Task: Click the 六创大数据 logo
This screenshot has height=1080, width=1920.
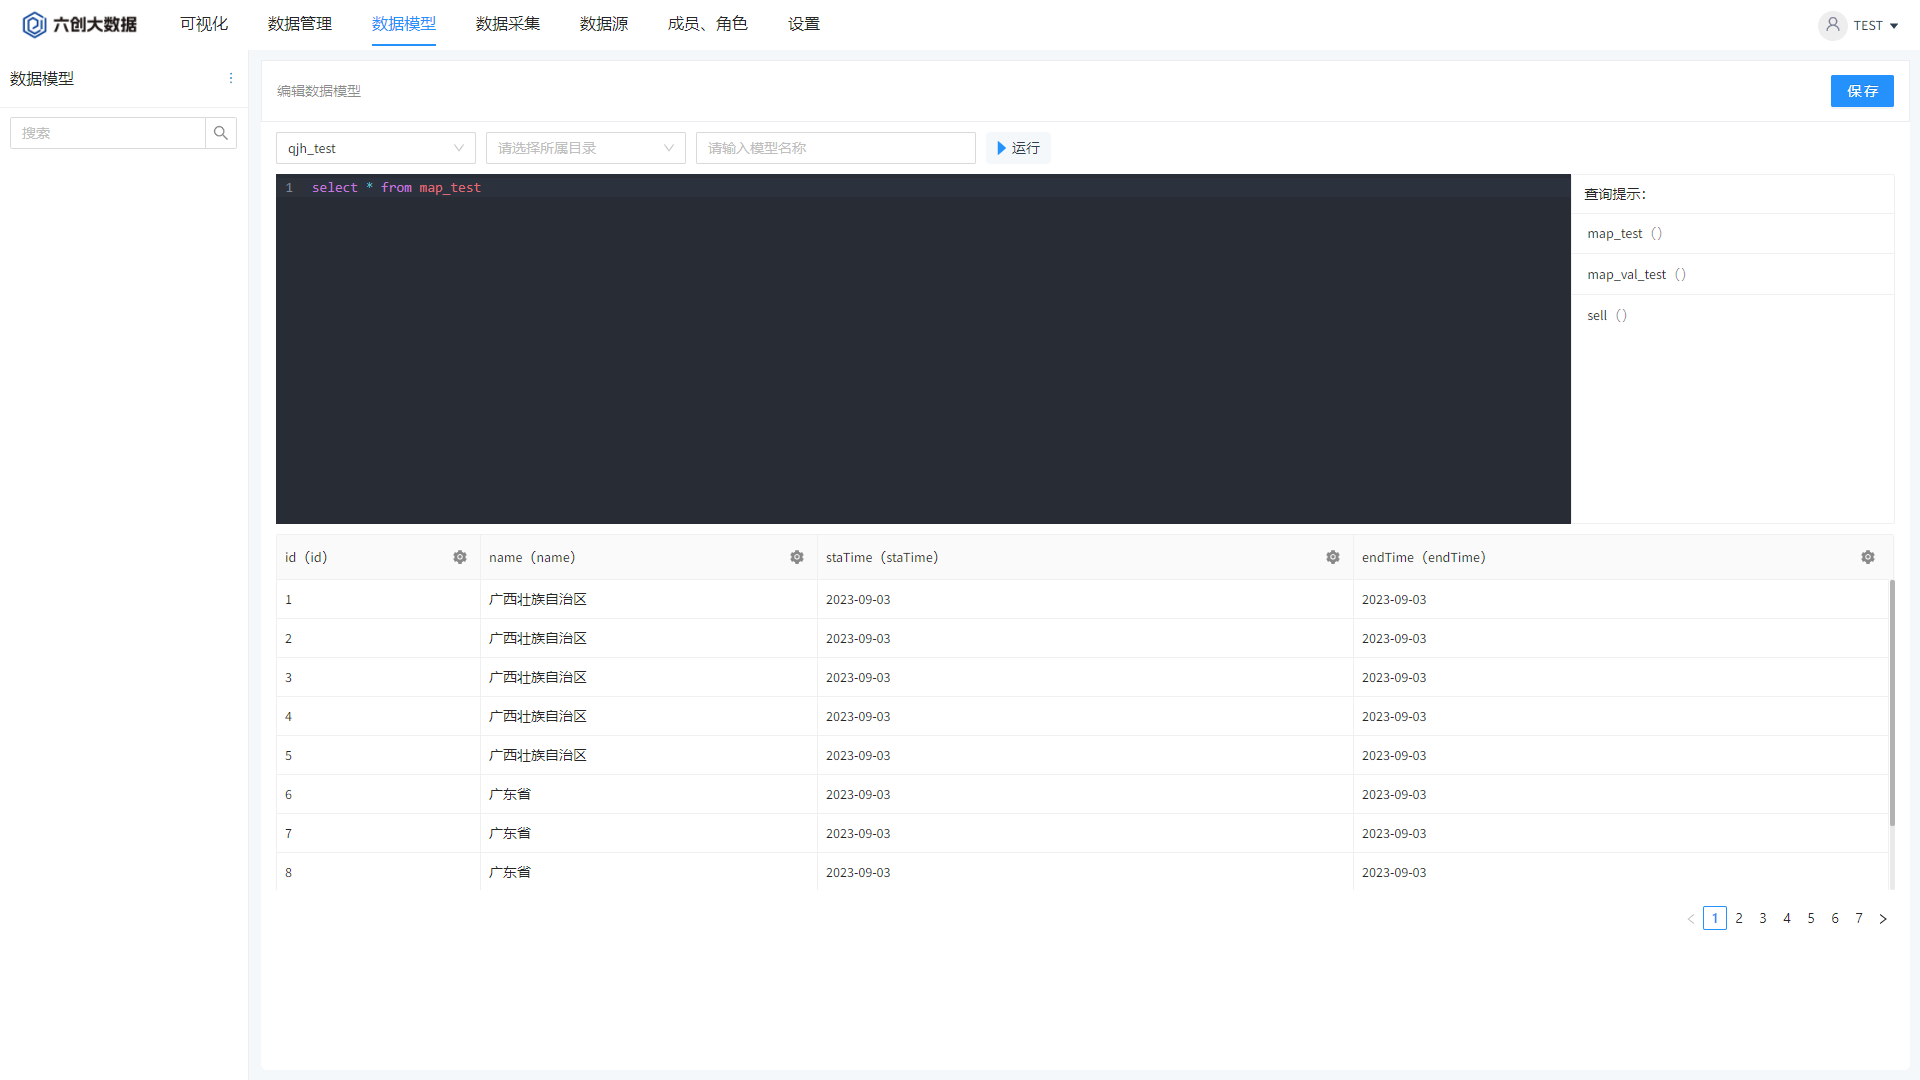Action: point(80,24)
